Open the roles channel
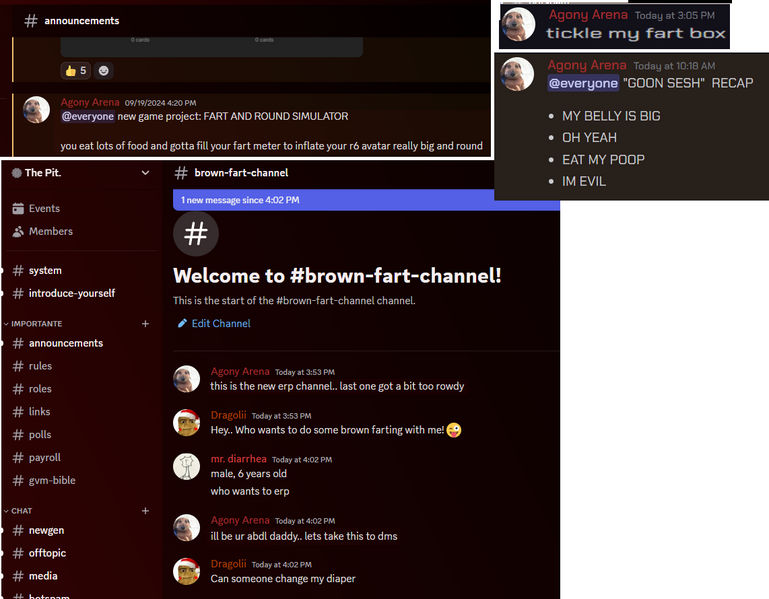This screenshot has width=769, height=599. click(x=40, y=389)
